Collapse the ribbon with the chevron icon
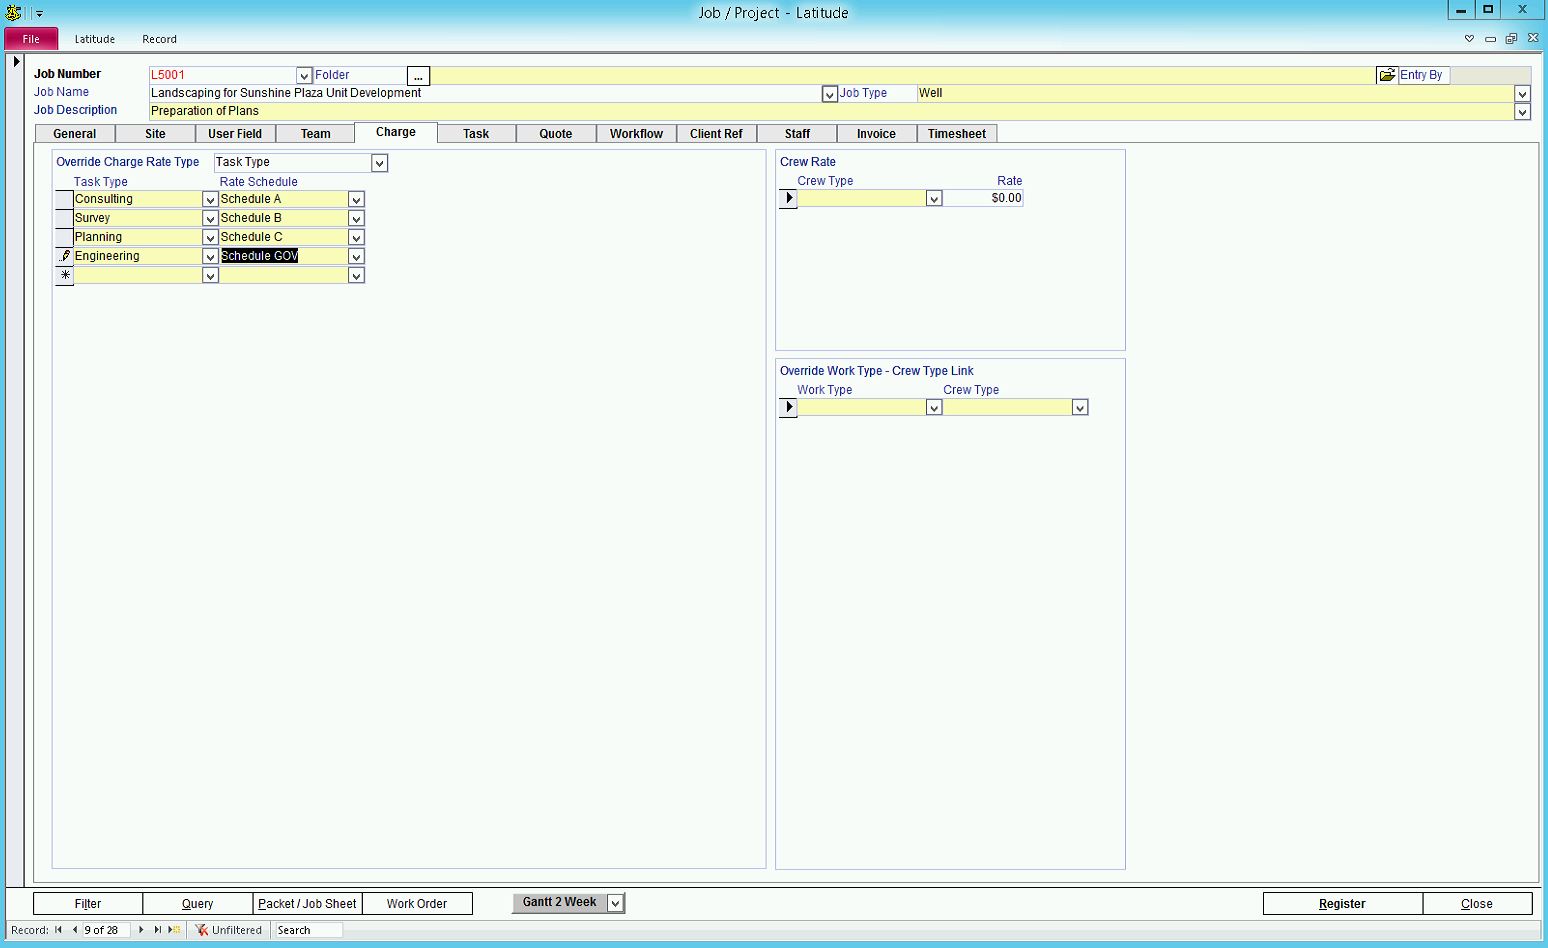Viewport: 1548px width, 948px height. tap(1469, 39)
